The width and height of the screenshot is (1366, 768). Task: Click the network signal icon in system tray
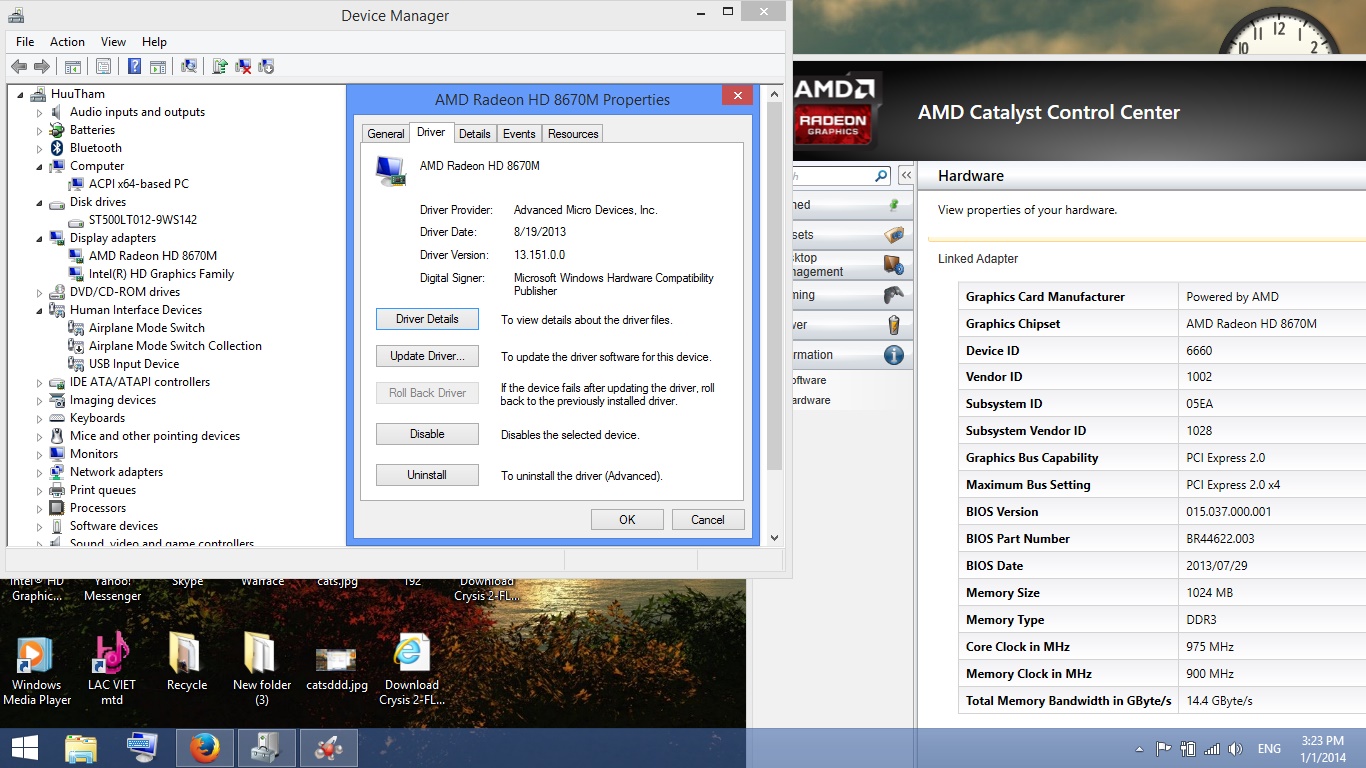[1212, 749]
